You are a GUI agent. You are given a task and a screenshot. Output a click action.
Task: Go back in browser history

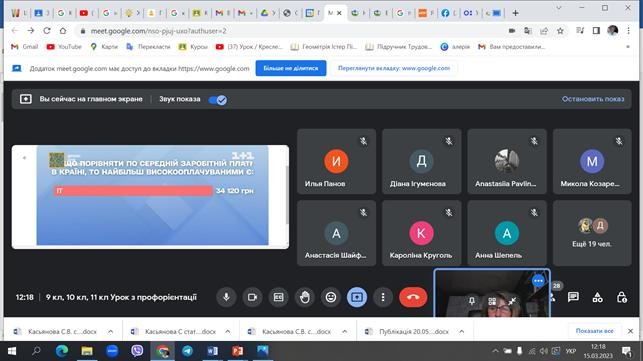point(15,31)
